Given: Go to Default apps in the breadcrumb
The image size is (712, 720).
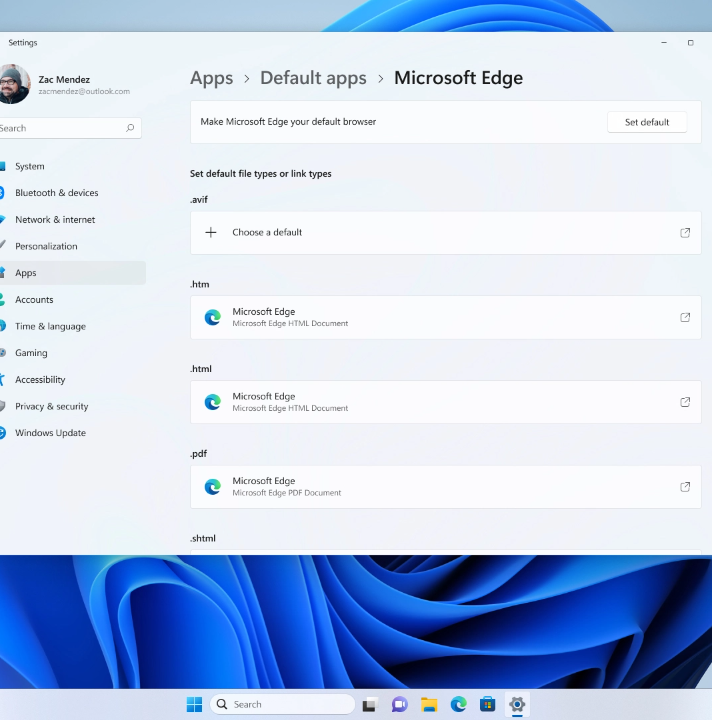Looking at the screenshot, I should tap(313, 78).
